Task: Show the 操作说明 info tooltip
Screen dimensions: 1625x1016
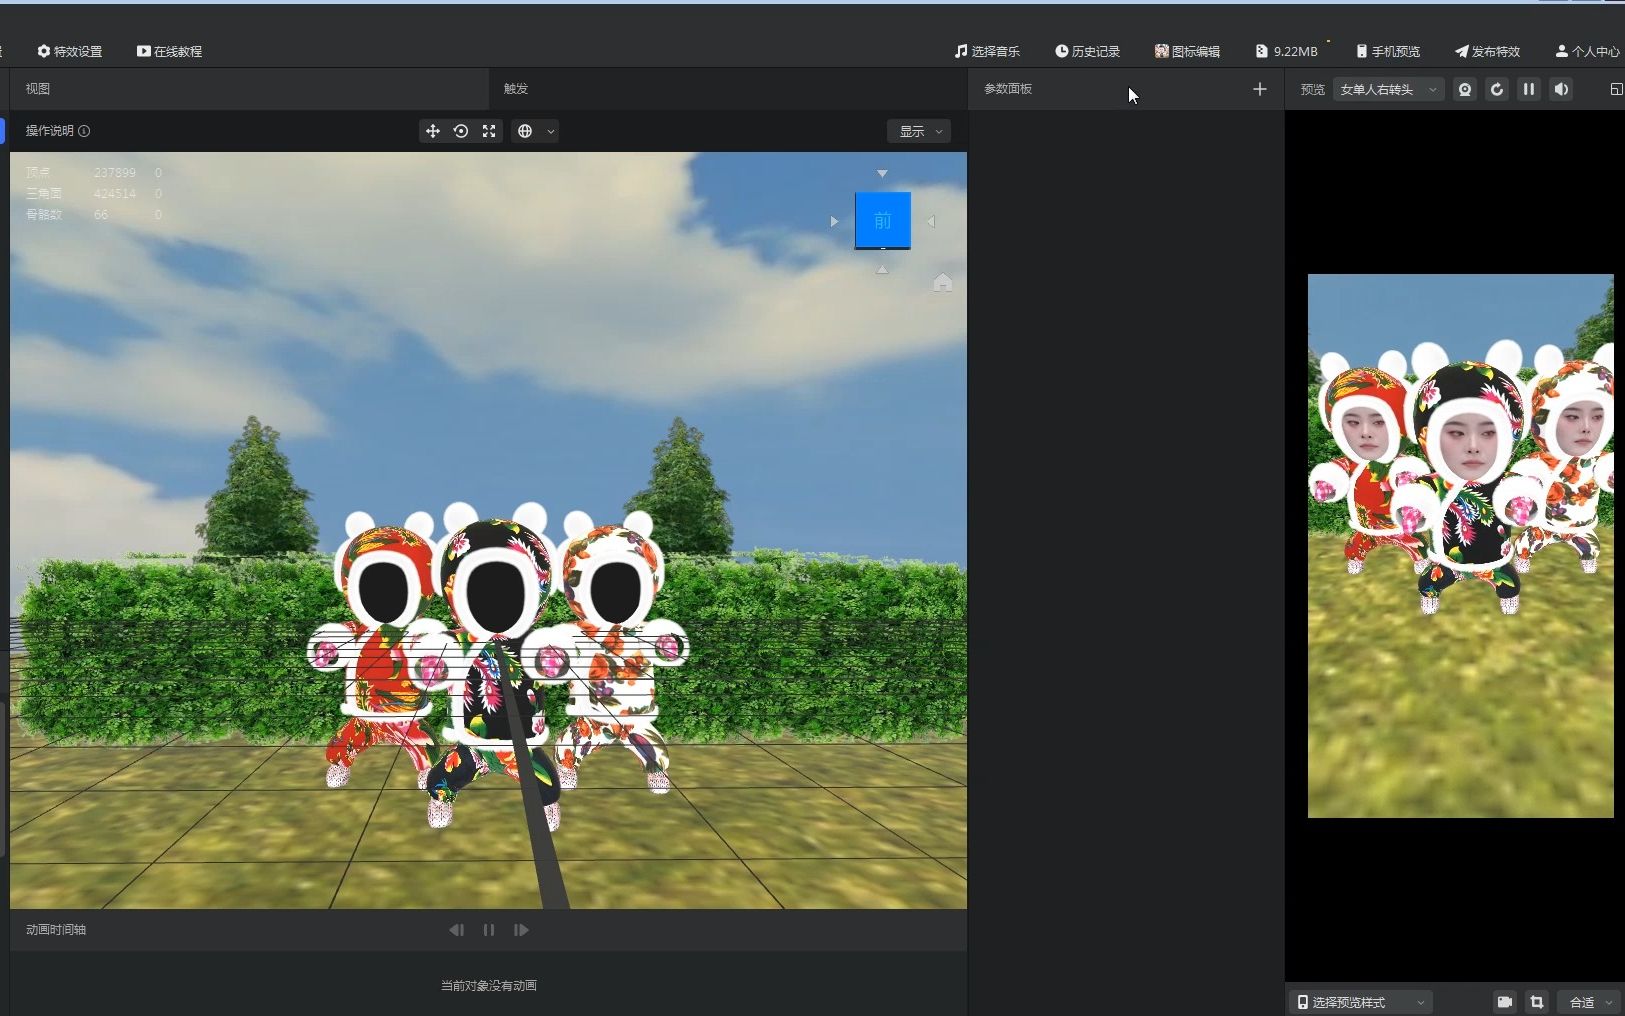Action: pos(84,131)
